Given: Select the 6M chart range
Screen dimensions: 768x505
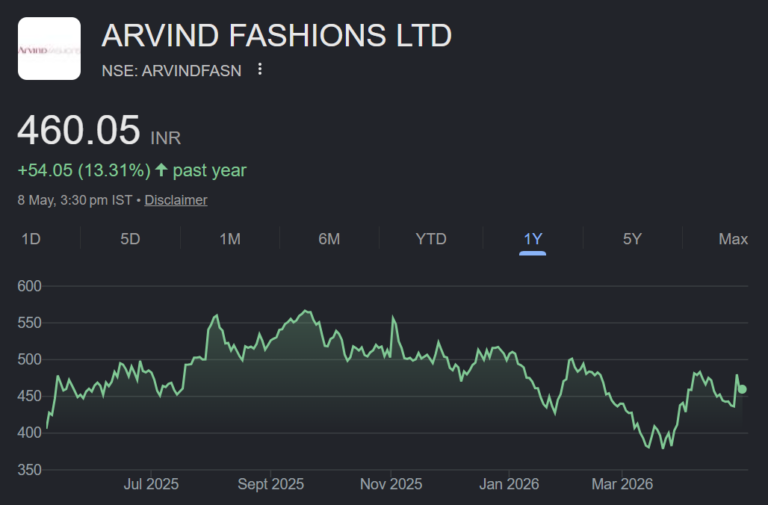Looking at the screenshot, I should point(329,239).
